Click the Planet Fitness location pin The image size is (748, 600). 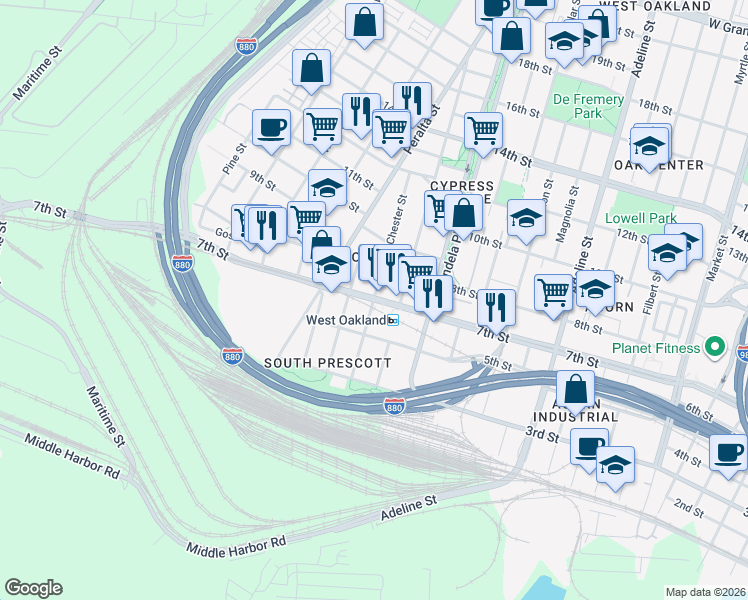(714, 348)
